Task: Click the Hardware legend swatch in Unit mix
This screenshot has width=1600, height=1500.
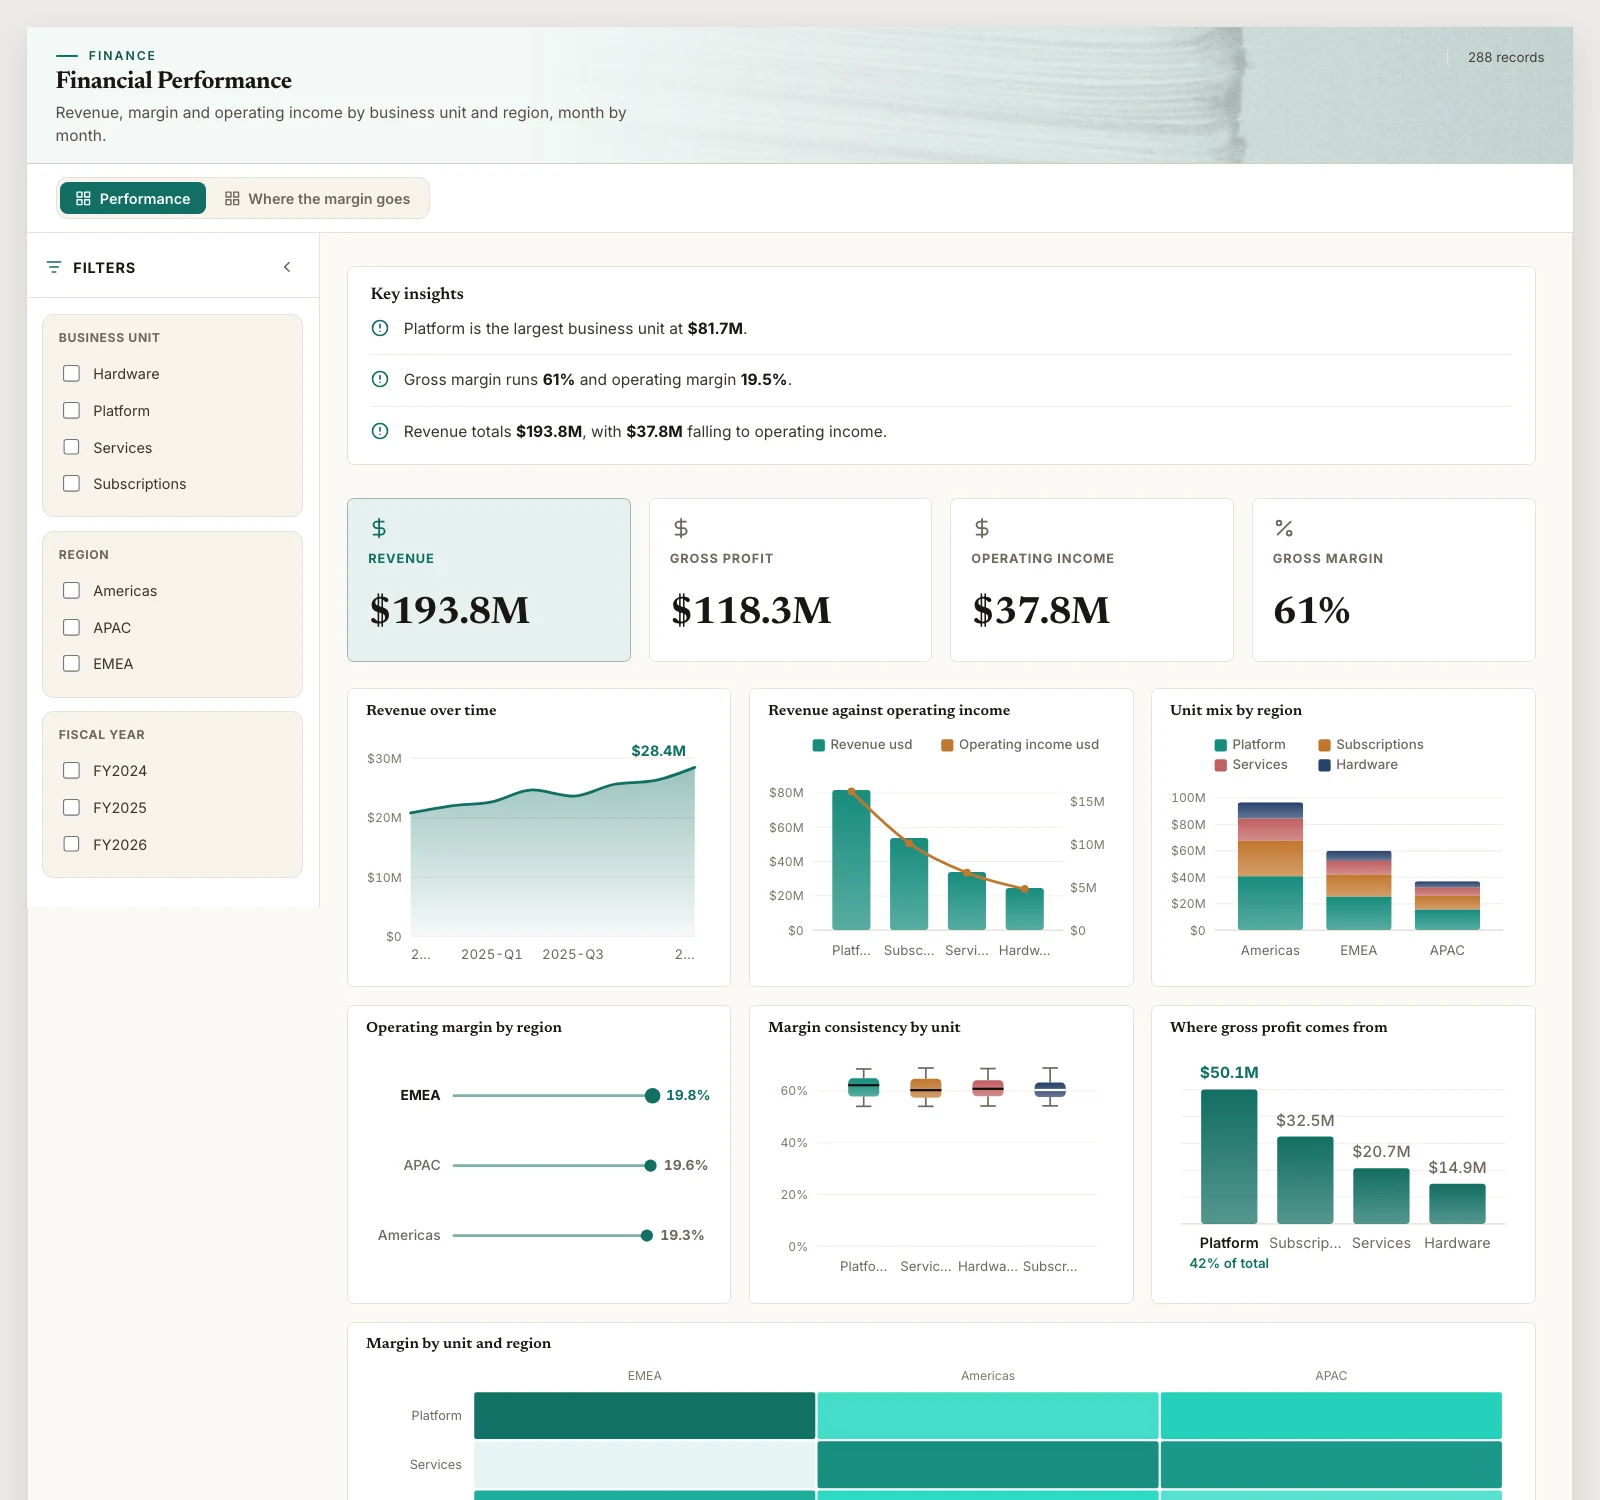Action: (x=1324, y=765)
